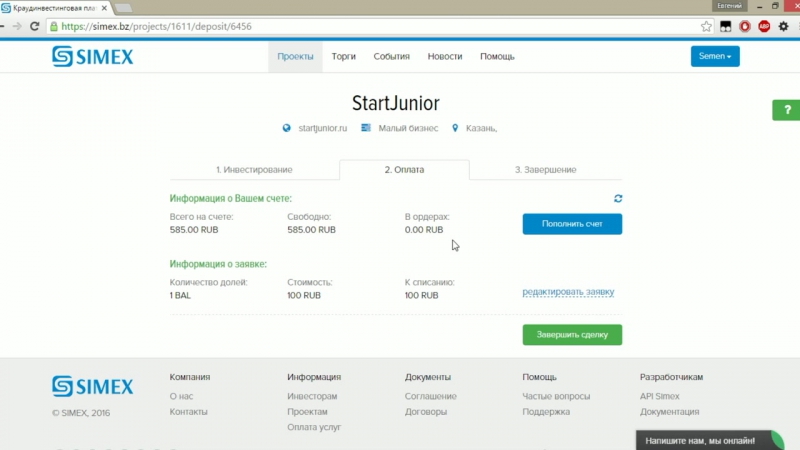The width and height of the screenshot is (800, 450).
Task: Click the редактировать заявку link
Action: 568,292
